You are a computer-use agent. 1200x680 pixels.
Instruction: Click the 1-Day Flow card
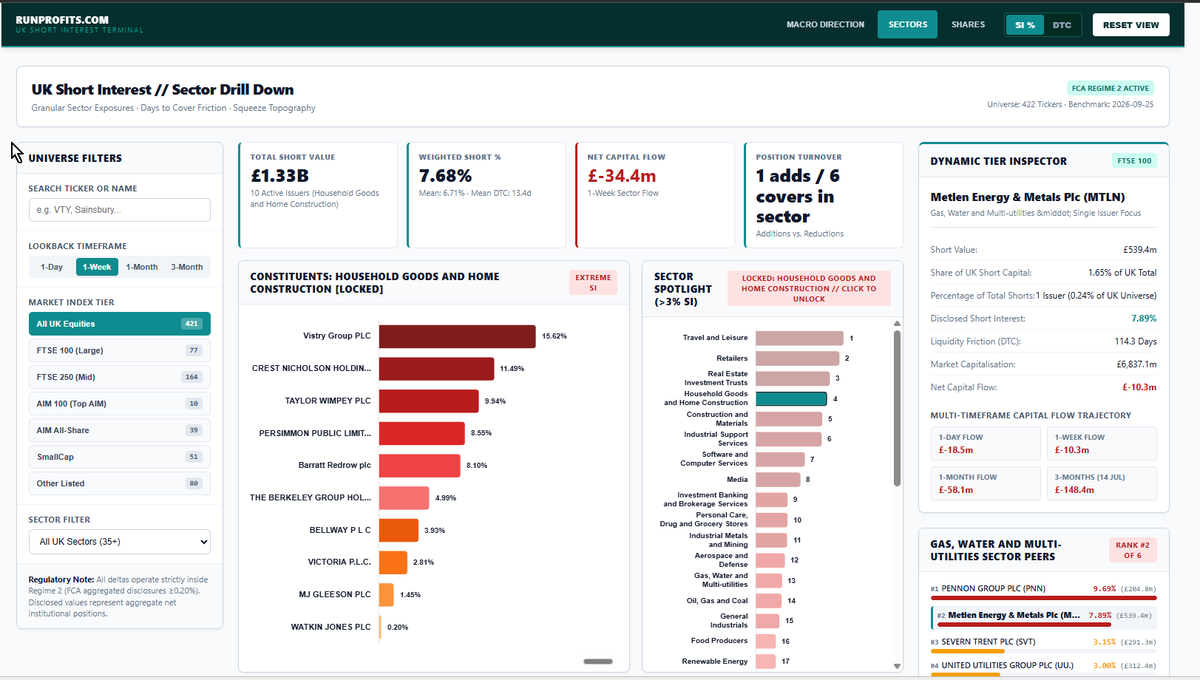point(987,443)
